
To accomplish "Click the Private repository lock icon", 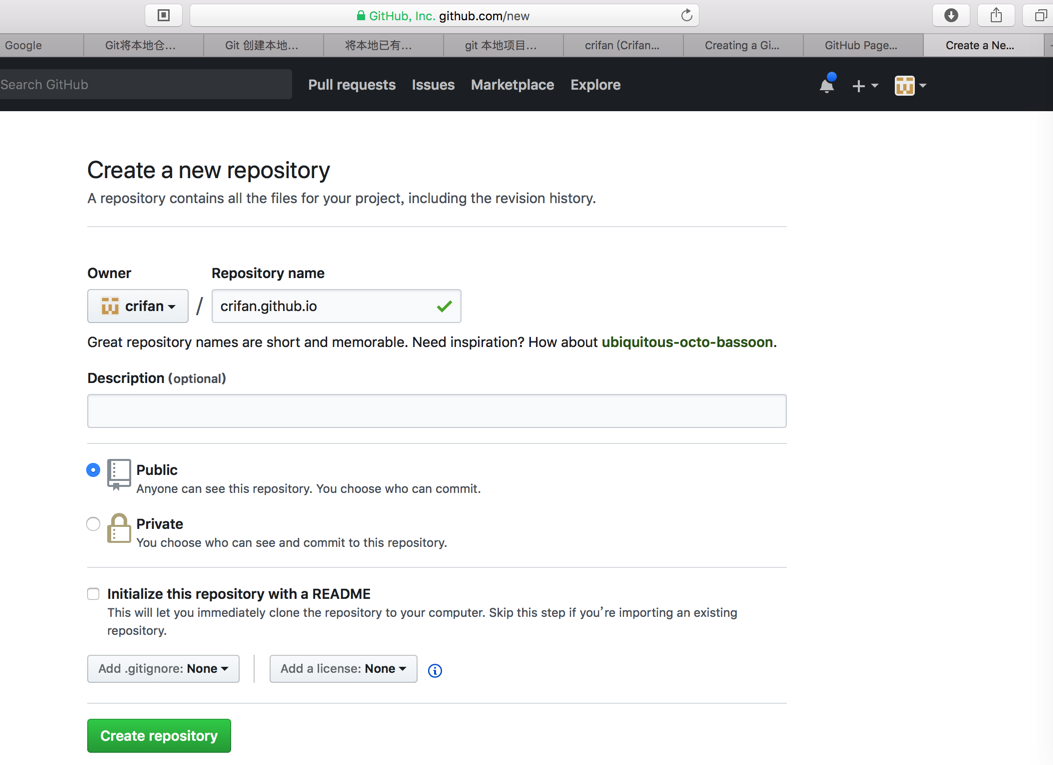I will pos(119,528).
